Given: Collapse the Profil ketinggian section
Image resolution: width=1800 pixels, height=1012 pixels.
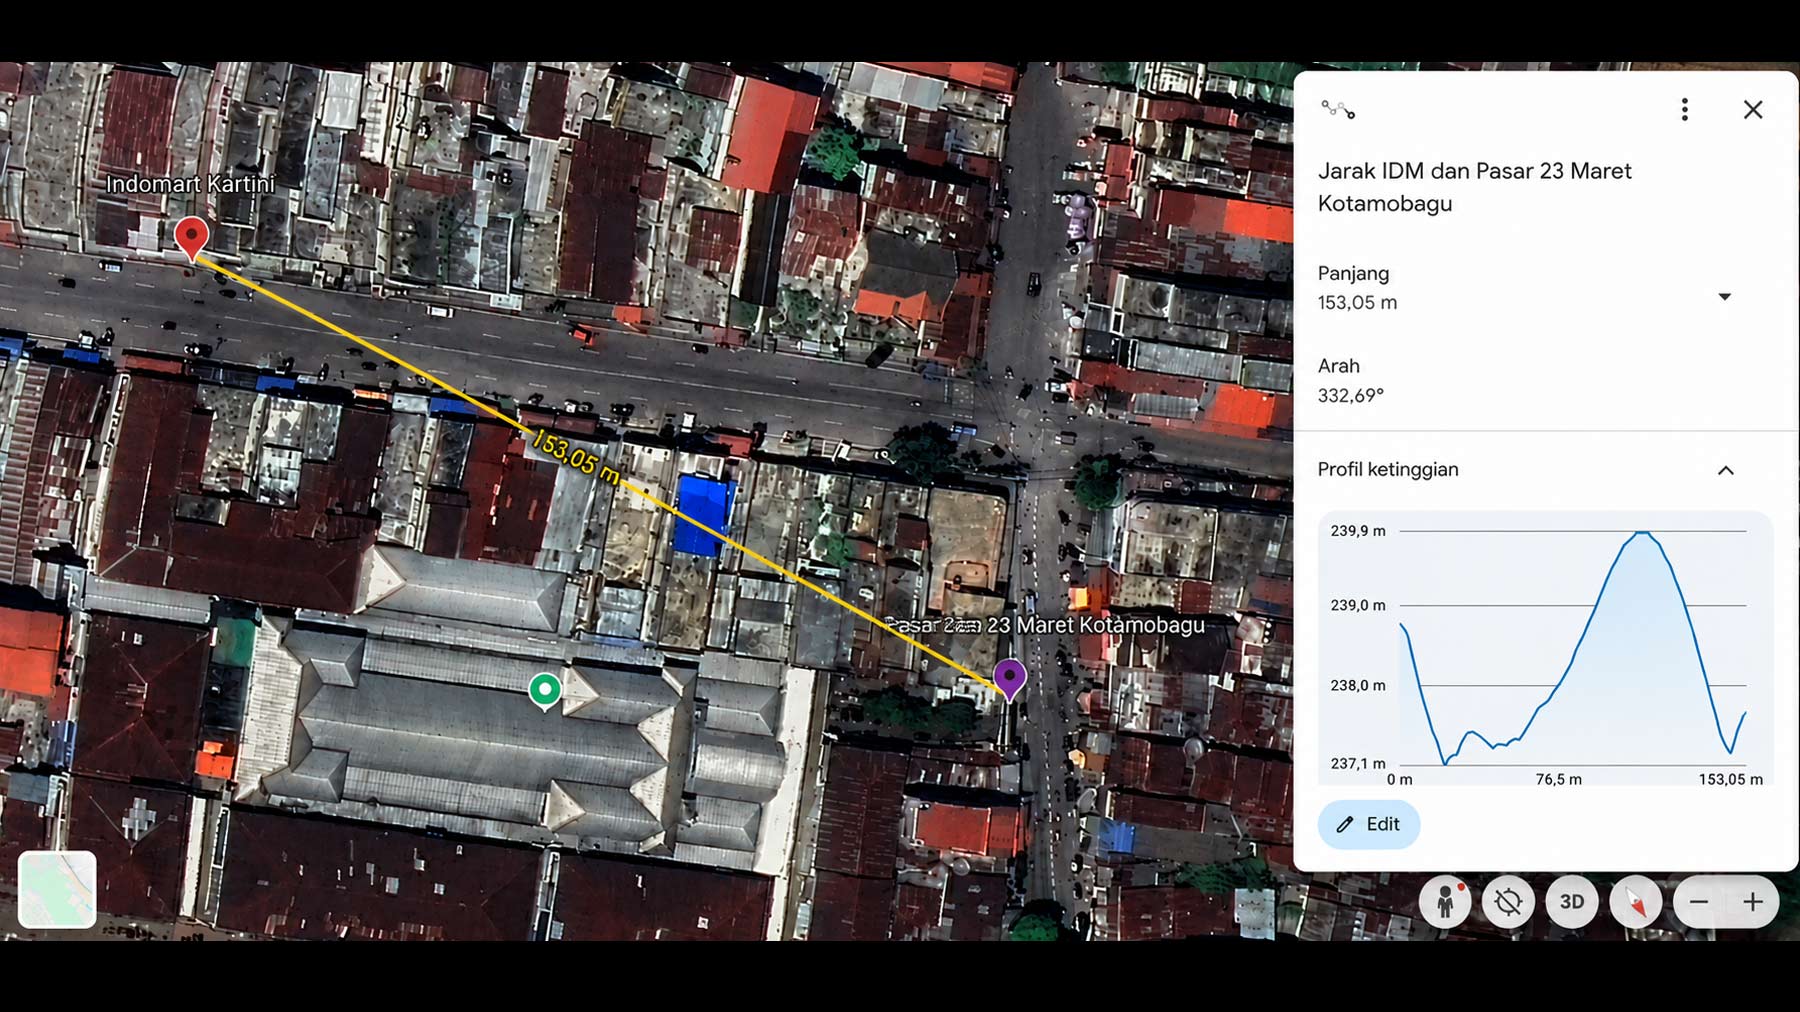Looking at the screenshot, I should [x=1726, y=470].
